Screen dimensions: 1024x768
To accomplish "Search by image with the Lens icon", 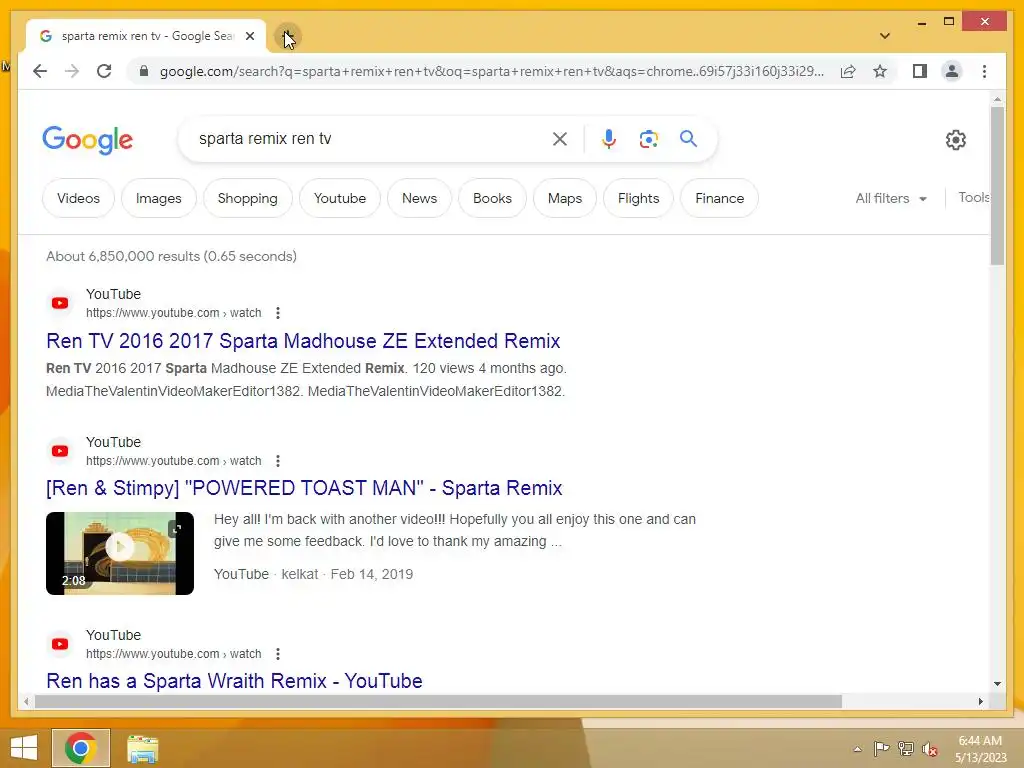I will pyautogui.click(x=648, y=138).
